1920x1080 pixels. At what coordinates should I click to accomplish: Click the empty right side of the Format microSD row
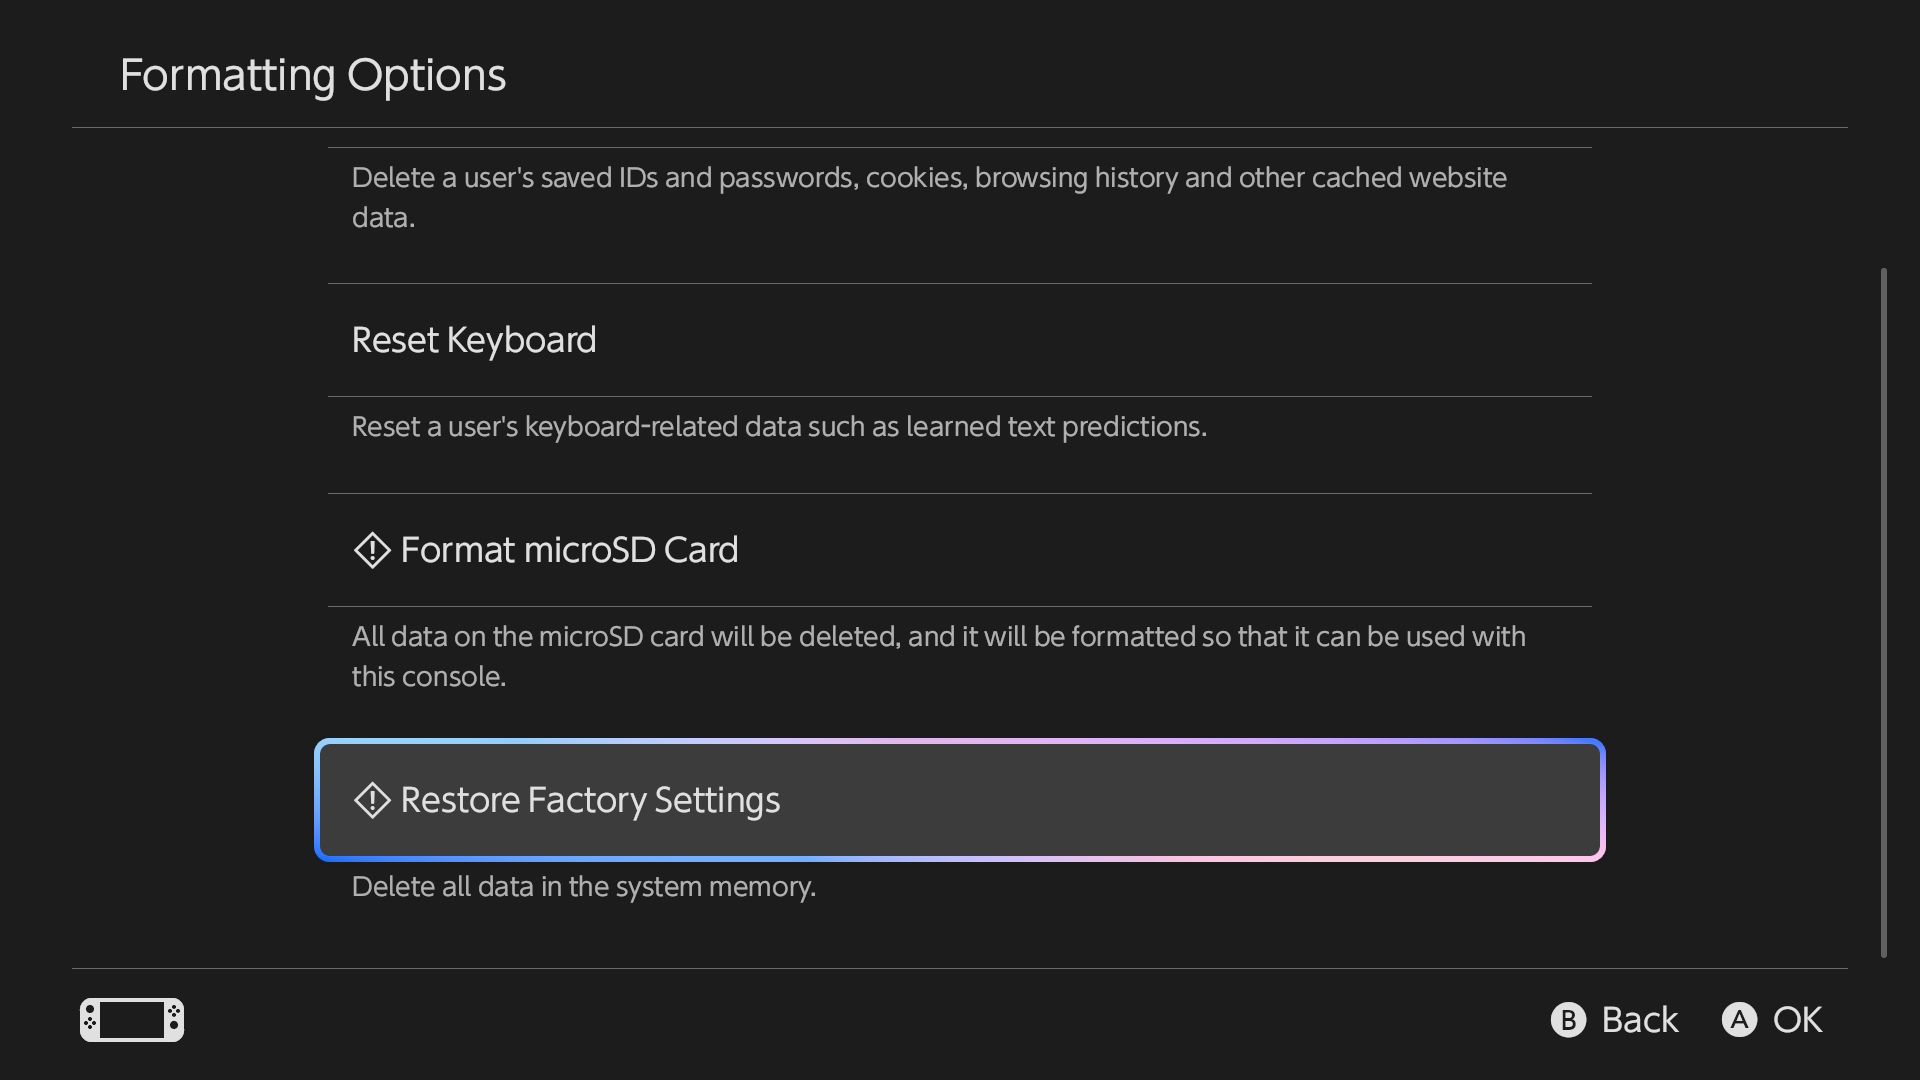(1300, 550)
